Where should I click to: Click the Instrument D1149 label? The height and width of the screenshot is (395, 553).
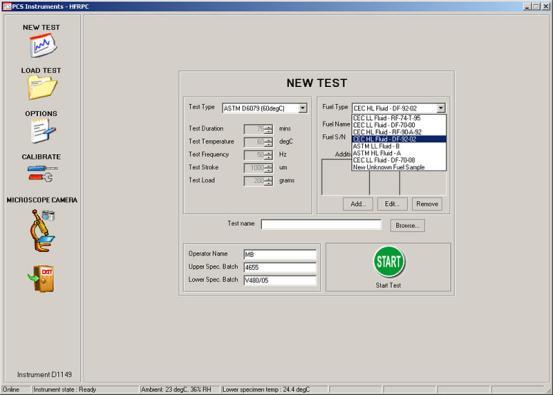pos(44,374)
